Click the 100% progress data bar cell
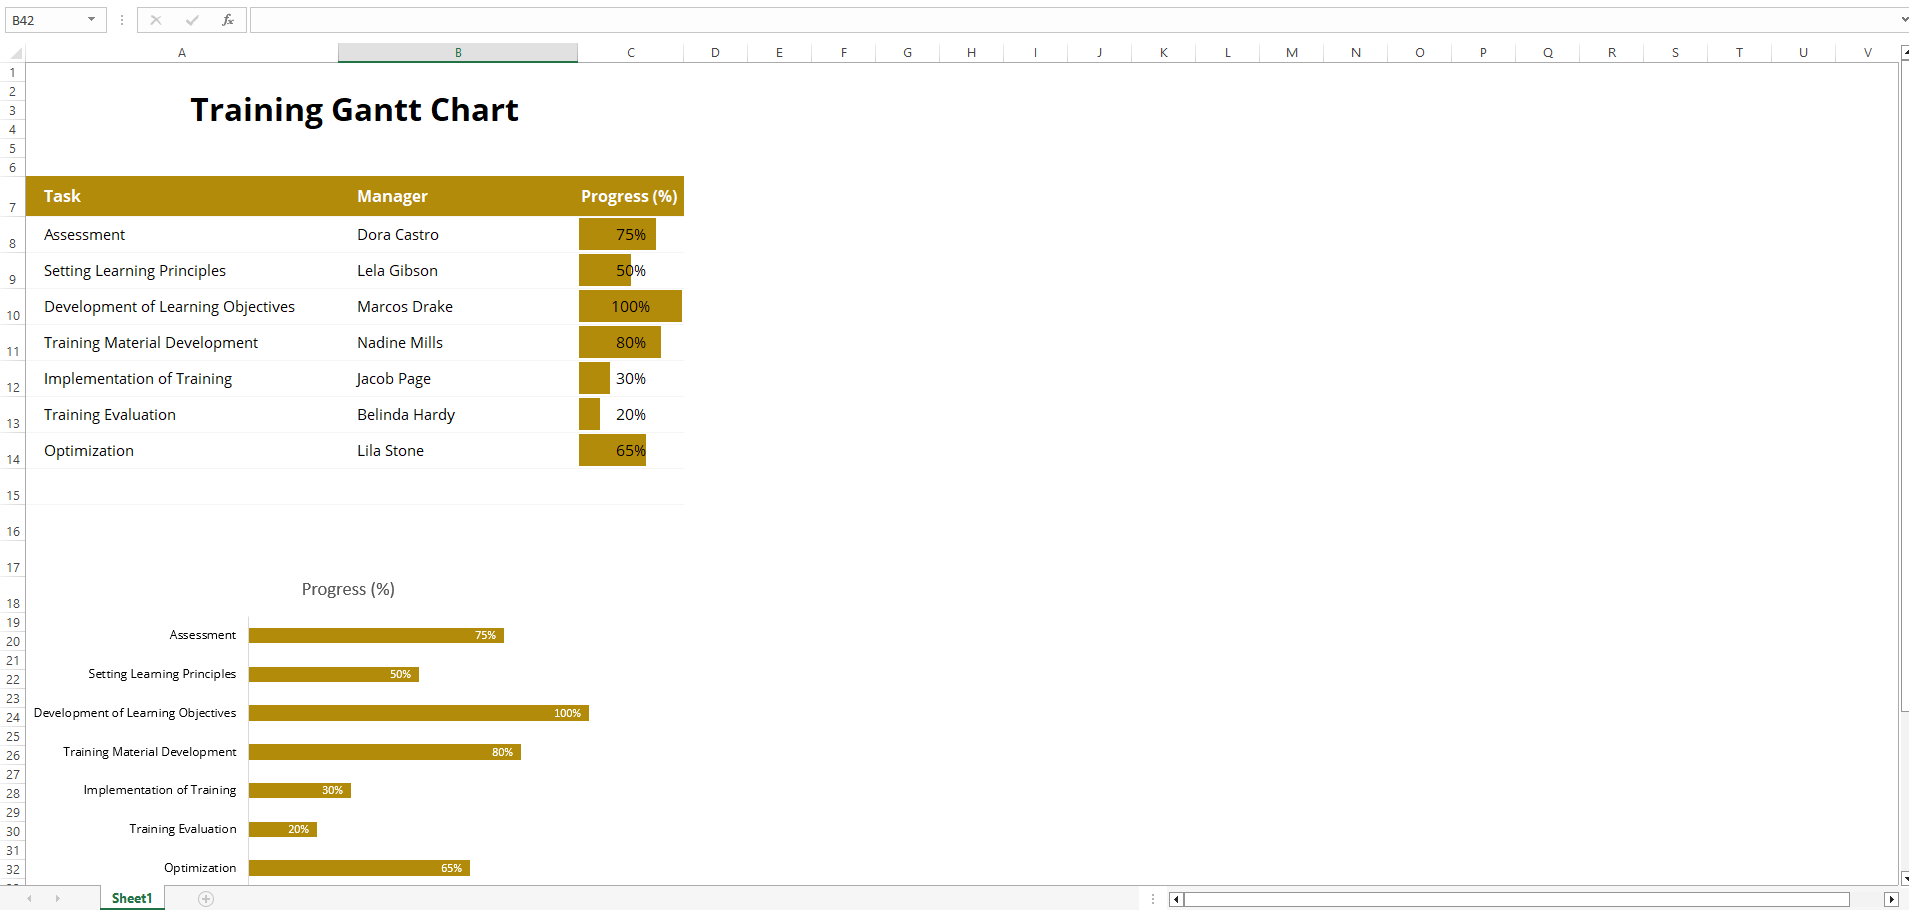 [x=631, y=307]
